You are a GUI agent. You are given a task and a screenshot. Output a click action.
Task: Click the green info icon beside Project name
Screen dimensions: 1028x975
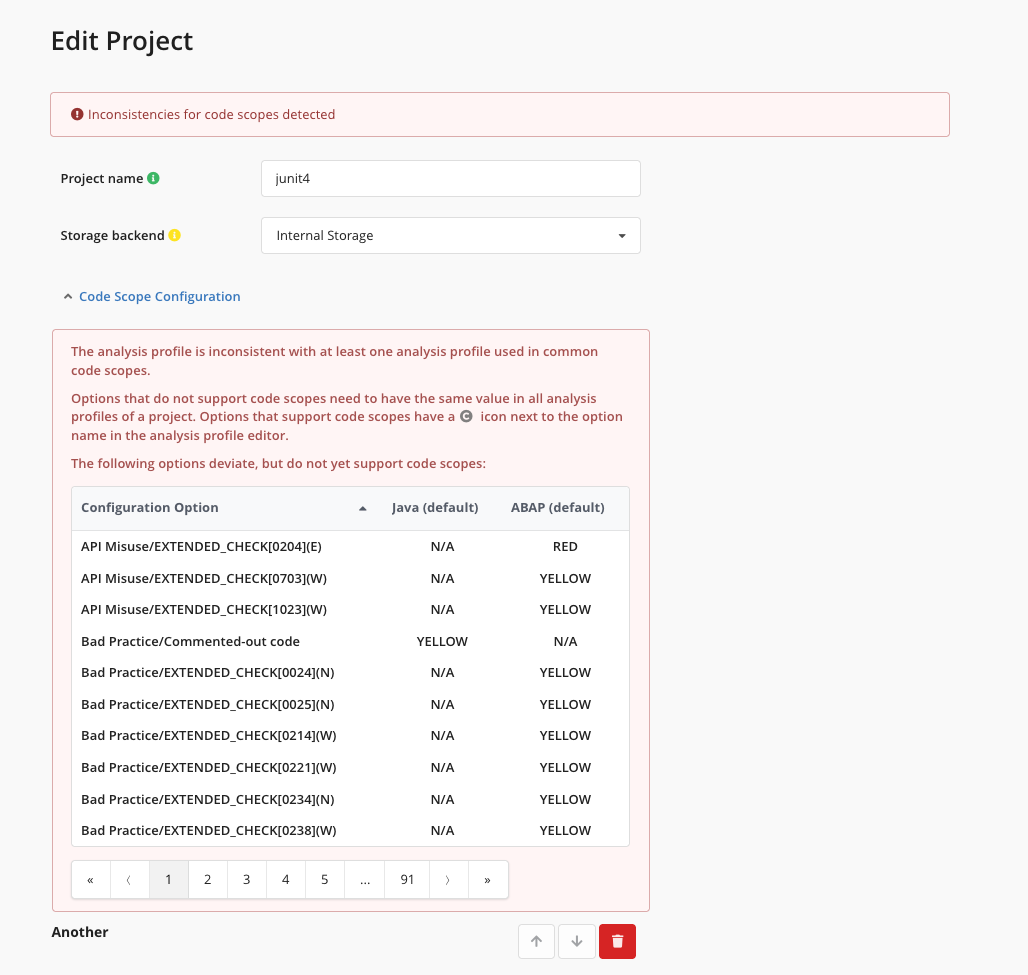pyautogui.click(x=153, y=178)
